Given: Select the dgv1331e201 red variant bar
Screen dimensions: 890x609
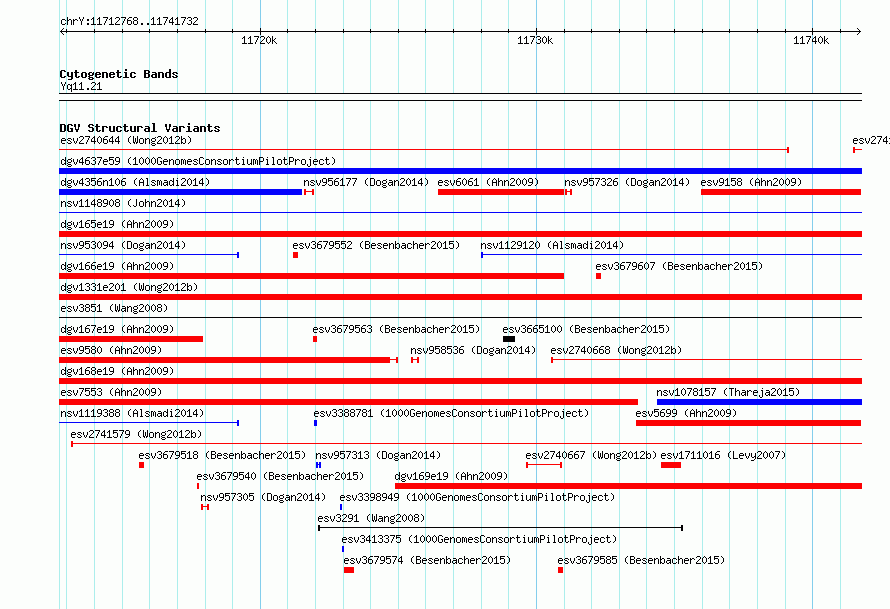Looking at the screenshot, I should click(460, 297).
